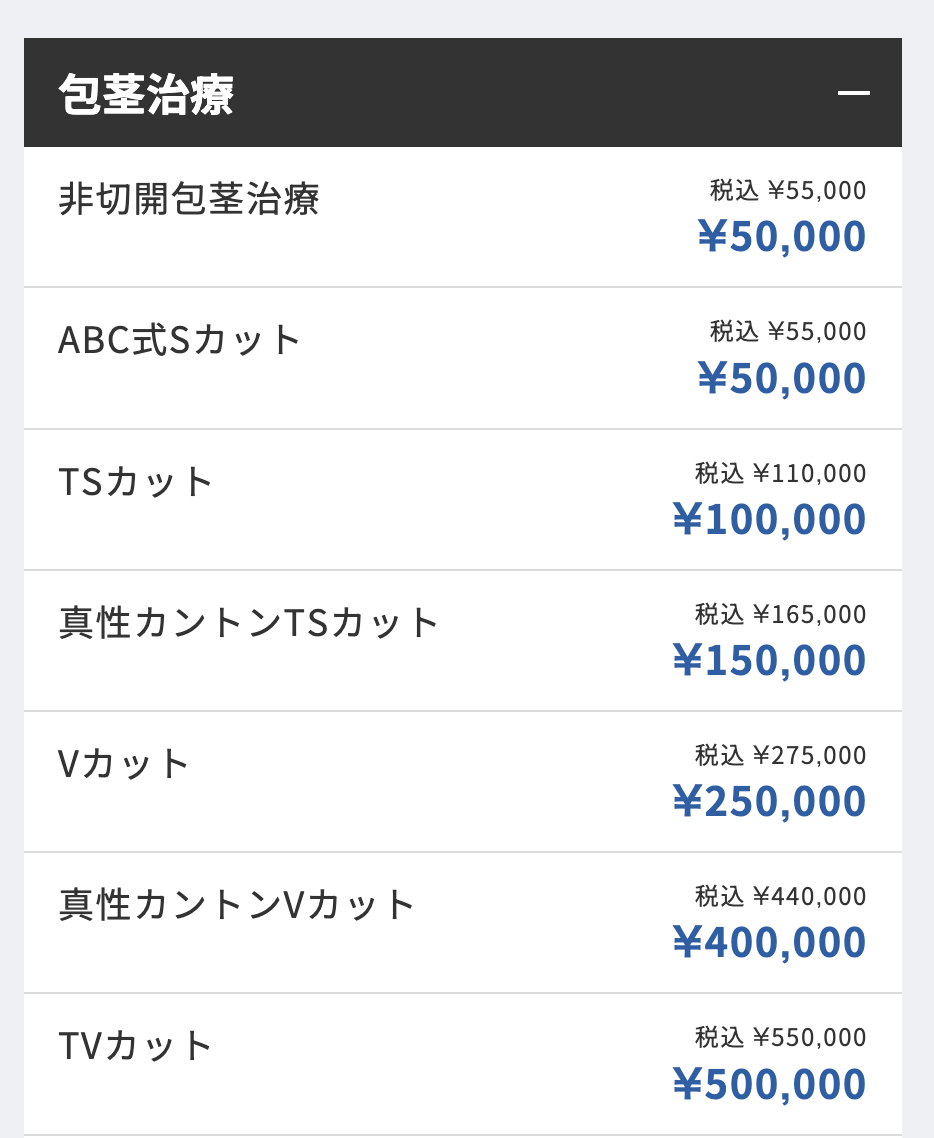Select the ABC式Sカット item

point(463,358)
